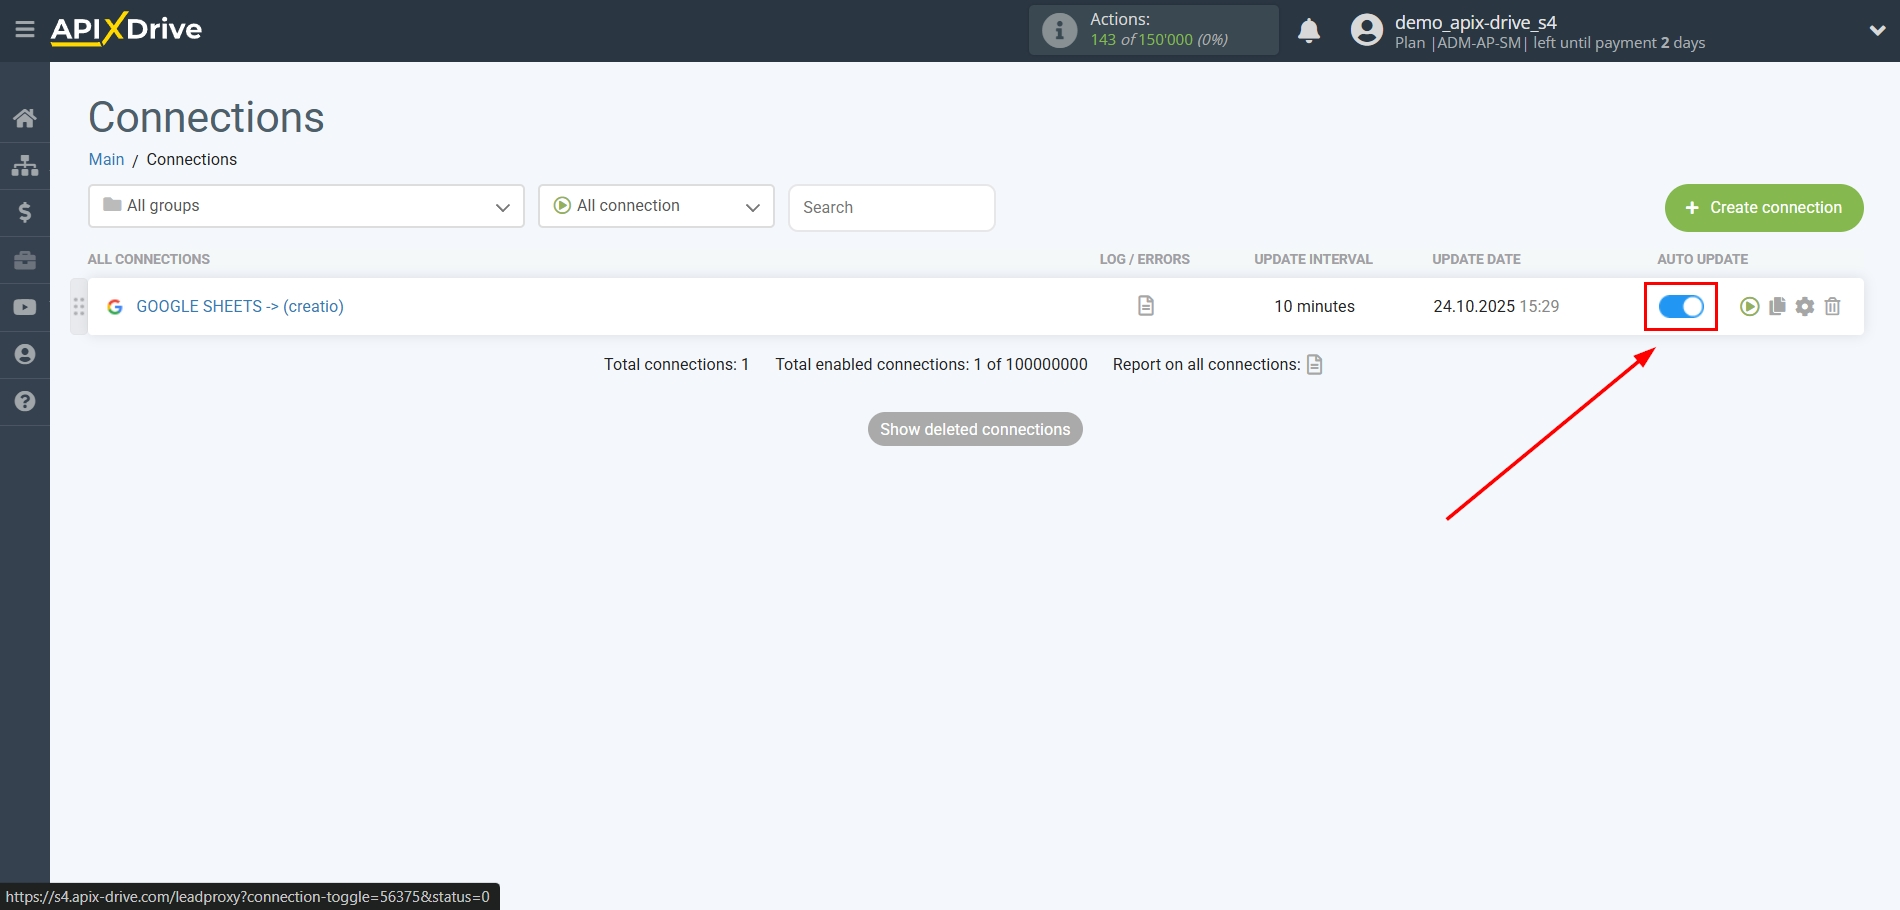Click into the Search field
This screenshot has width=1900, height=910.
click(x=892, y=208)
